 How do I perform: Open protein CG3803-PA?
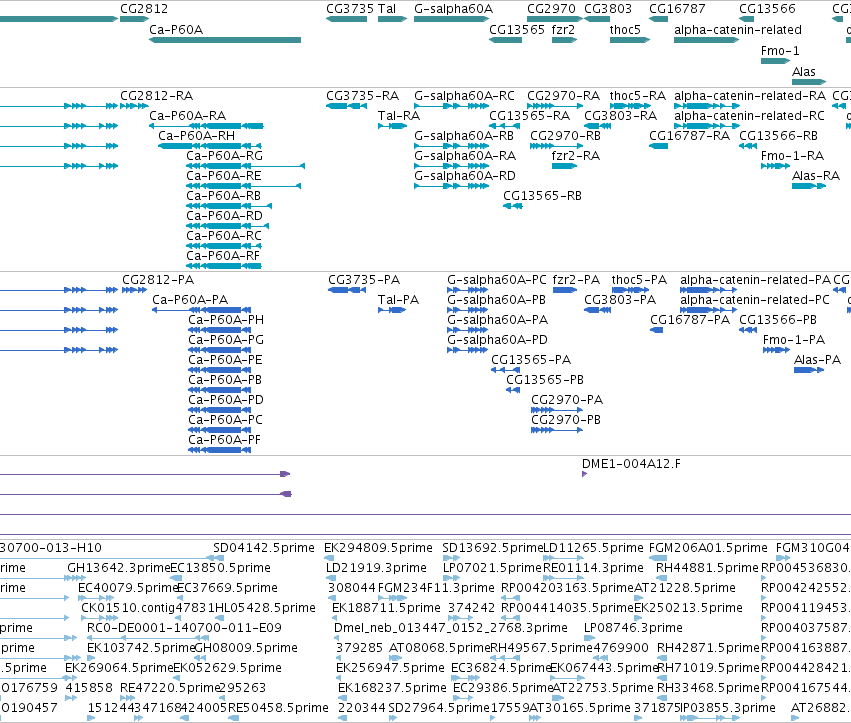(620, 300)
